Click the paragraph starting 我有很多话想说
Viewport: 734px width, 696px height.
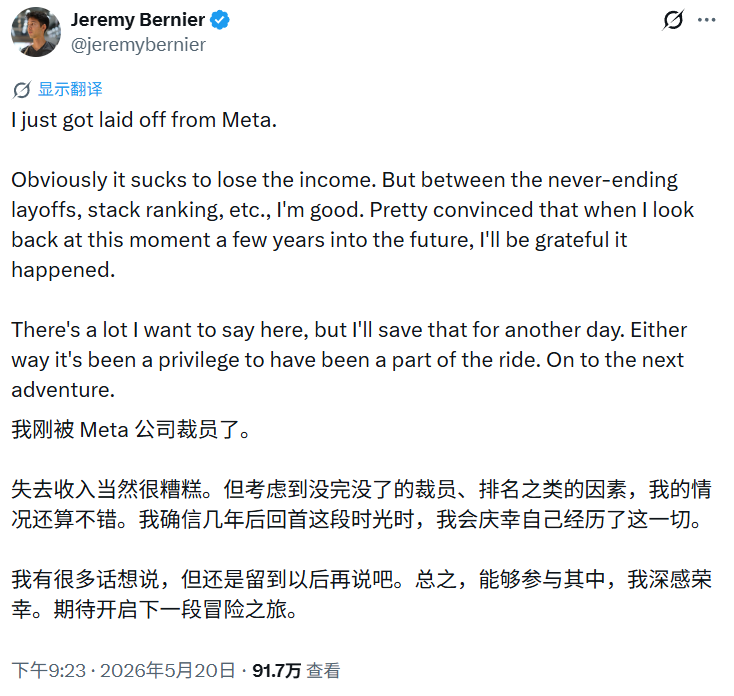click(x=361, y=594)
